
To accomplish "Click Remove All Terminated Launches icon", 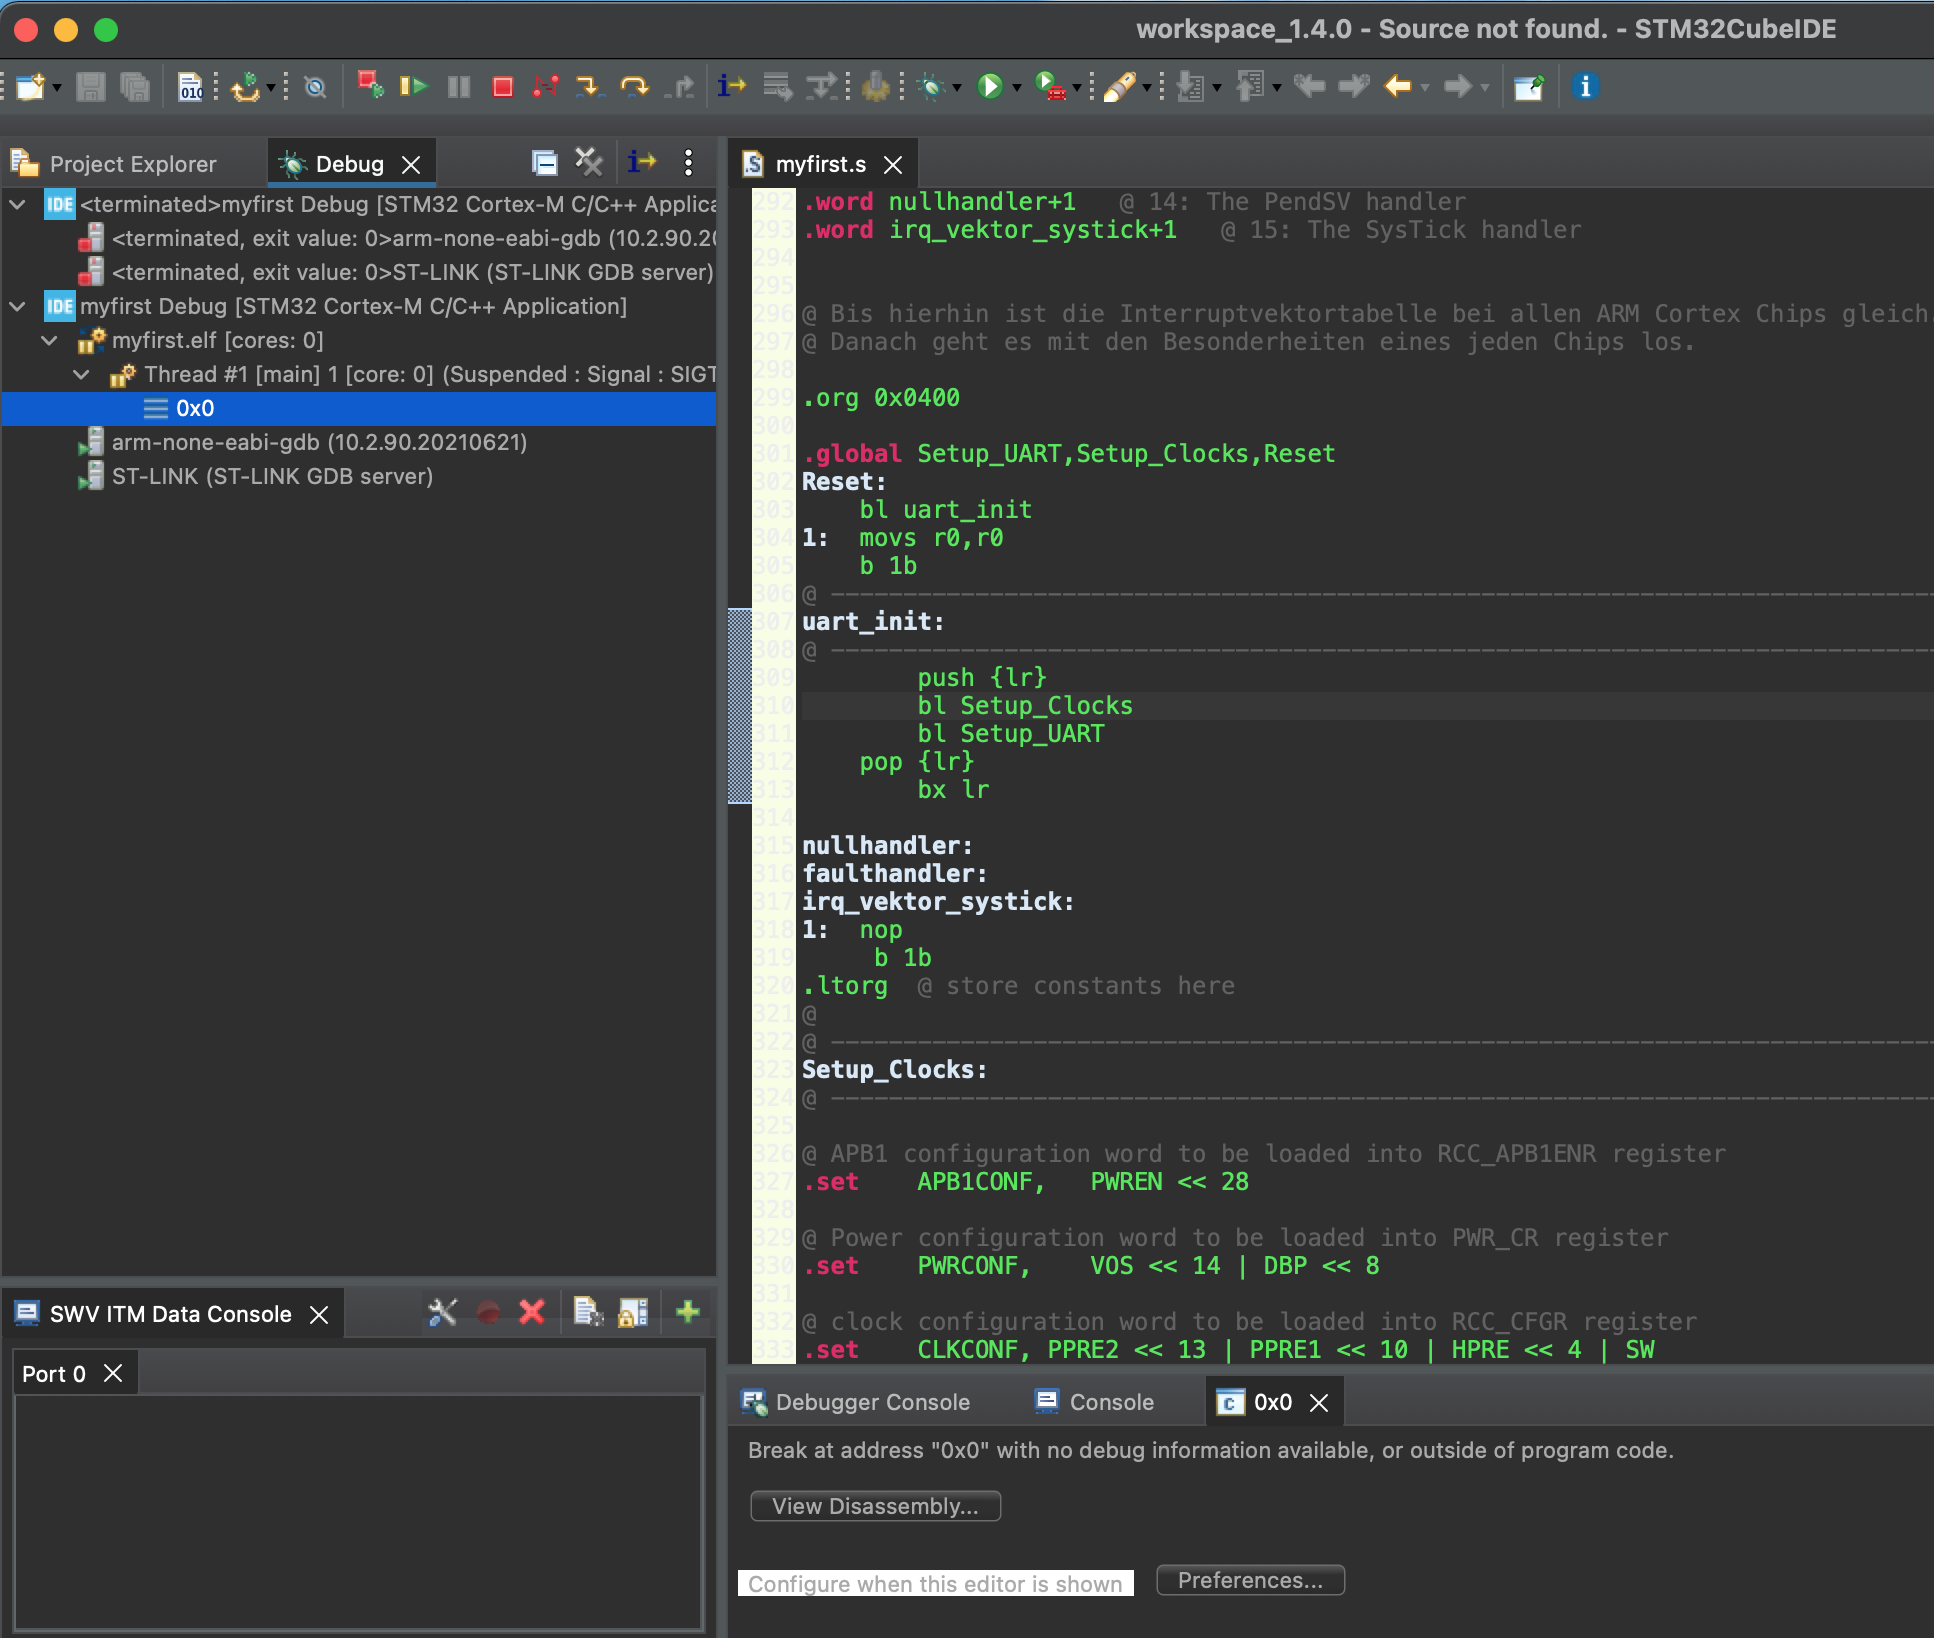I will point(589,162).
